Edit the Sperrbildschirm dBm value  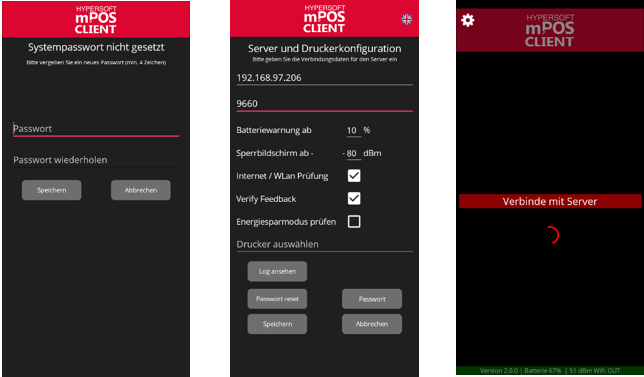(353, 154)
